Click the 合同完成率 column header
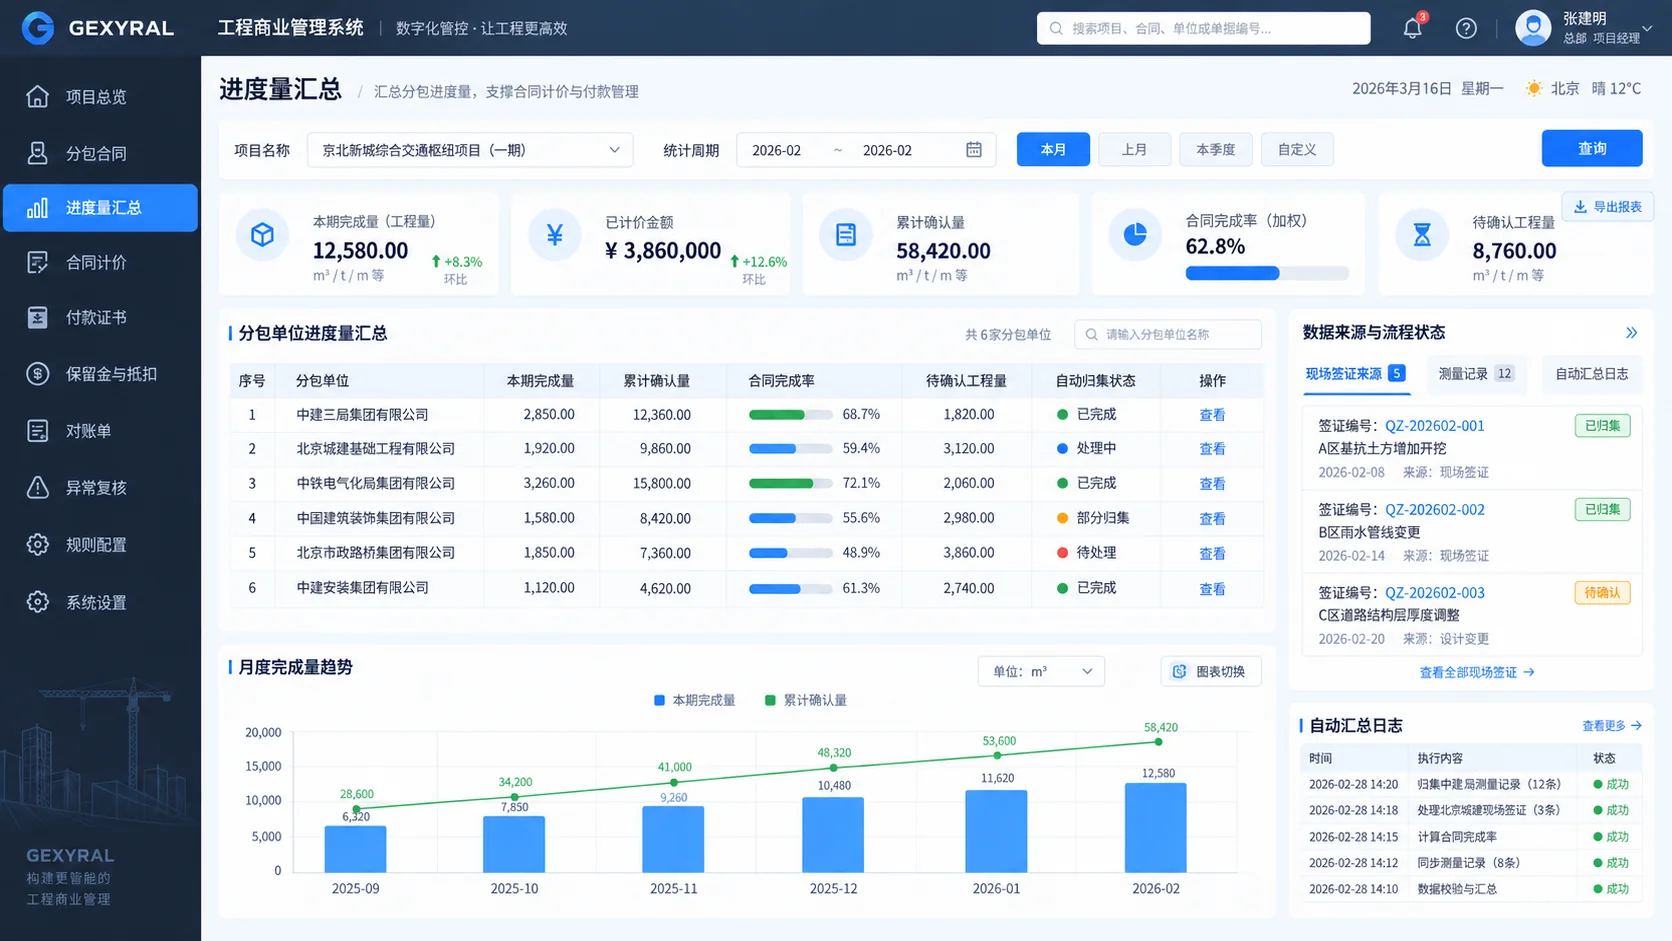Viewport: 1672px width, 941px height. coord(781,381)
